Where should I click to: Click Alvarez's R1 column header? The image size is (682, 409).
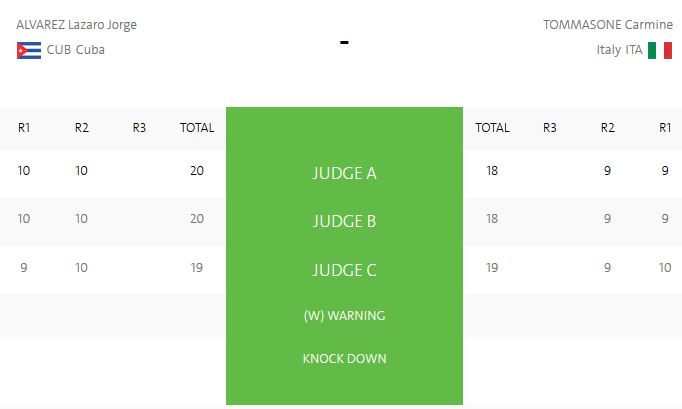click(24, 128)
